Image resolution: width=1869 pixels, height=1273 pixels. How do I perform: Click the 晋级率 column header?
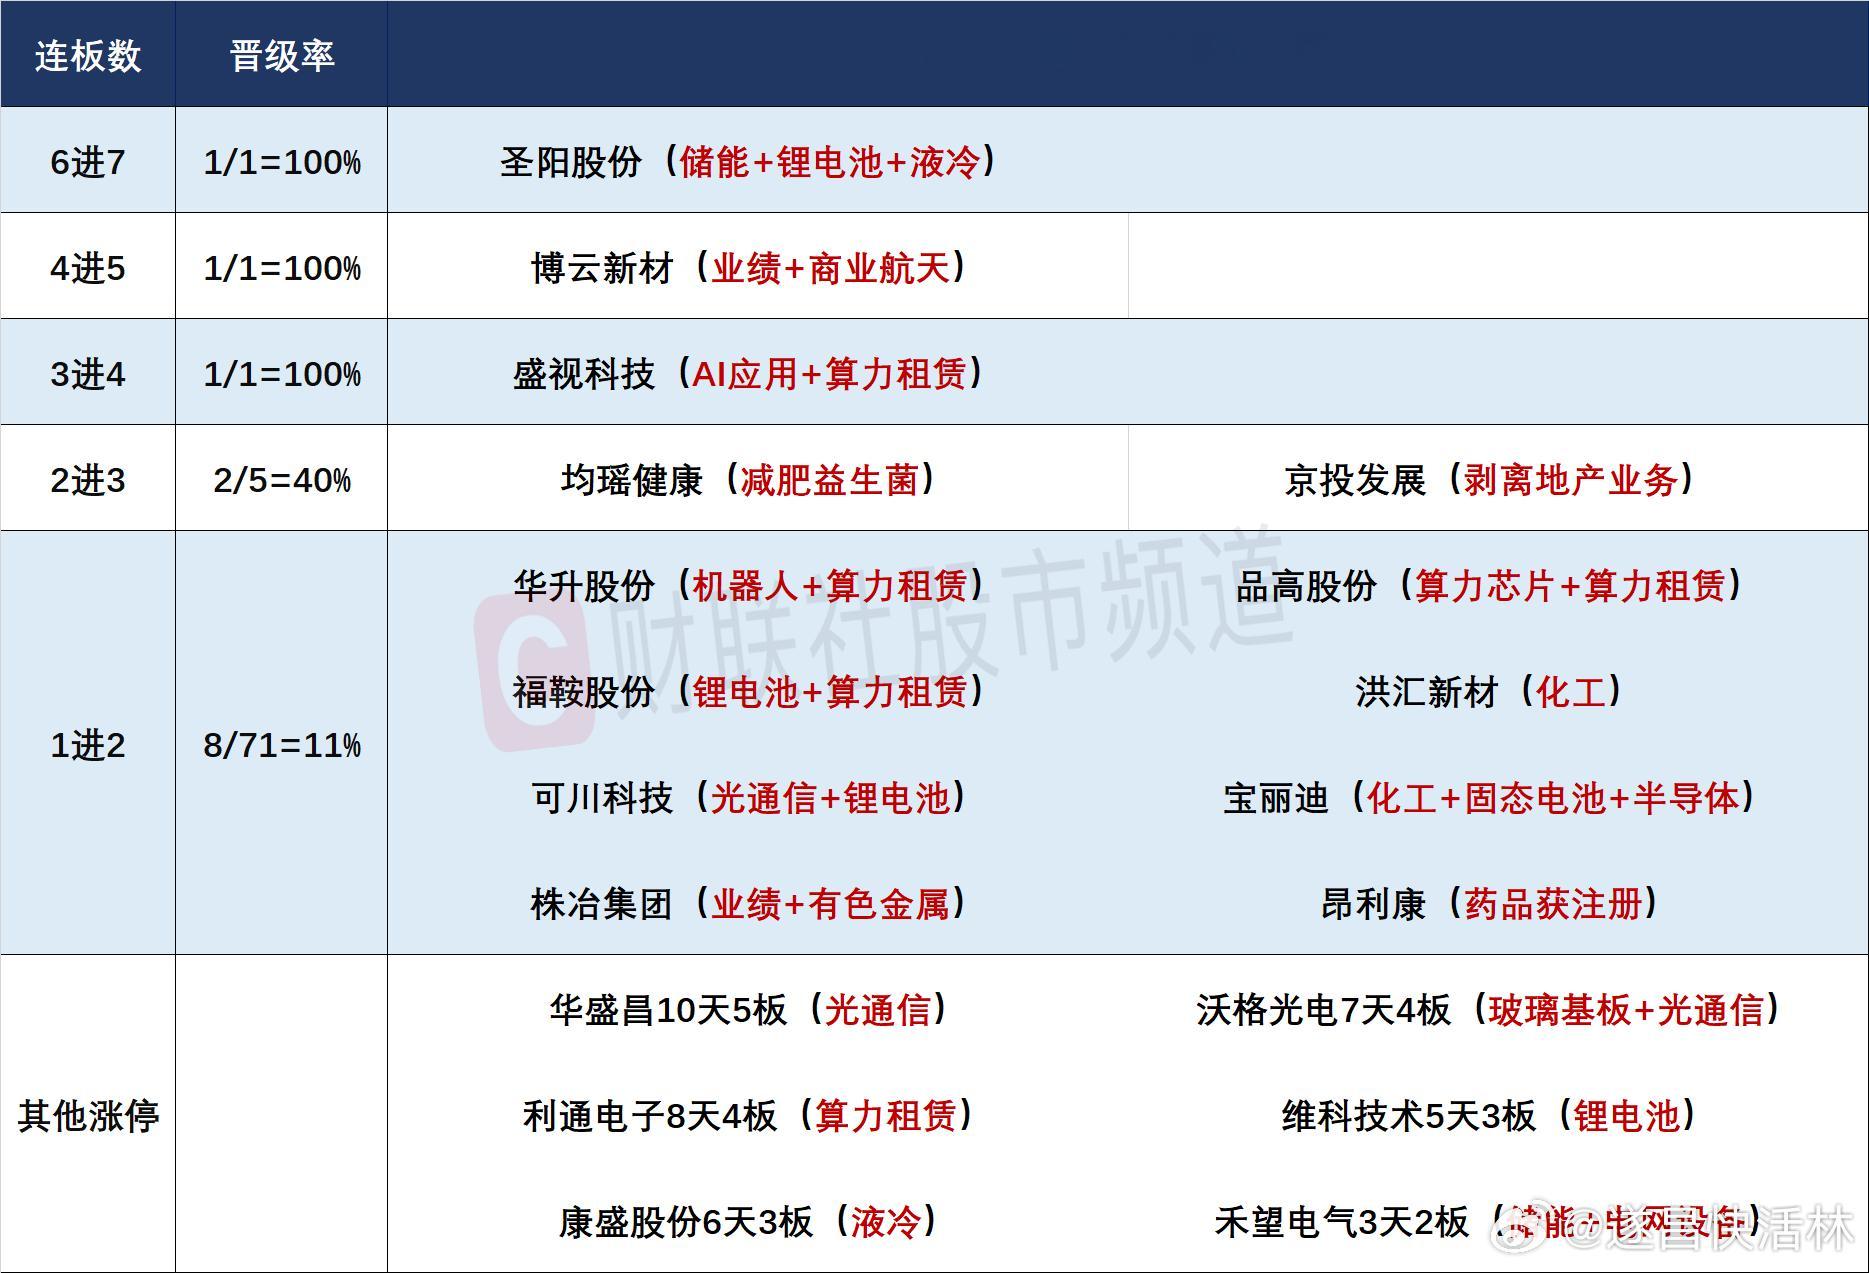tap(282, 56)
